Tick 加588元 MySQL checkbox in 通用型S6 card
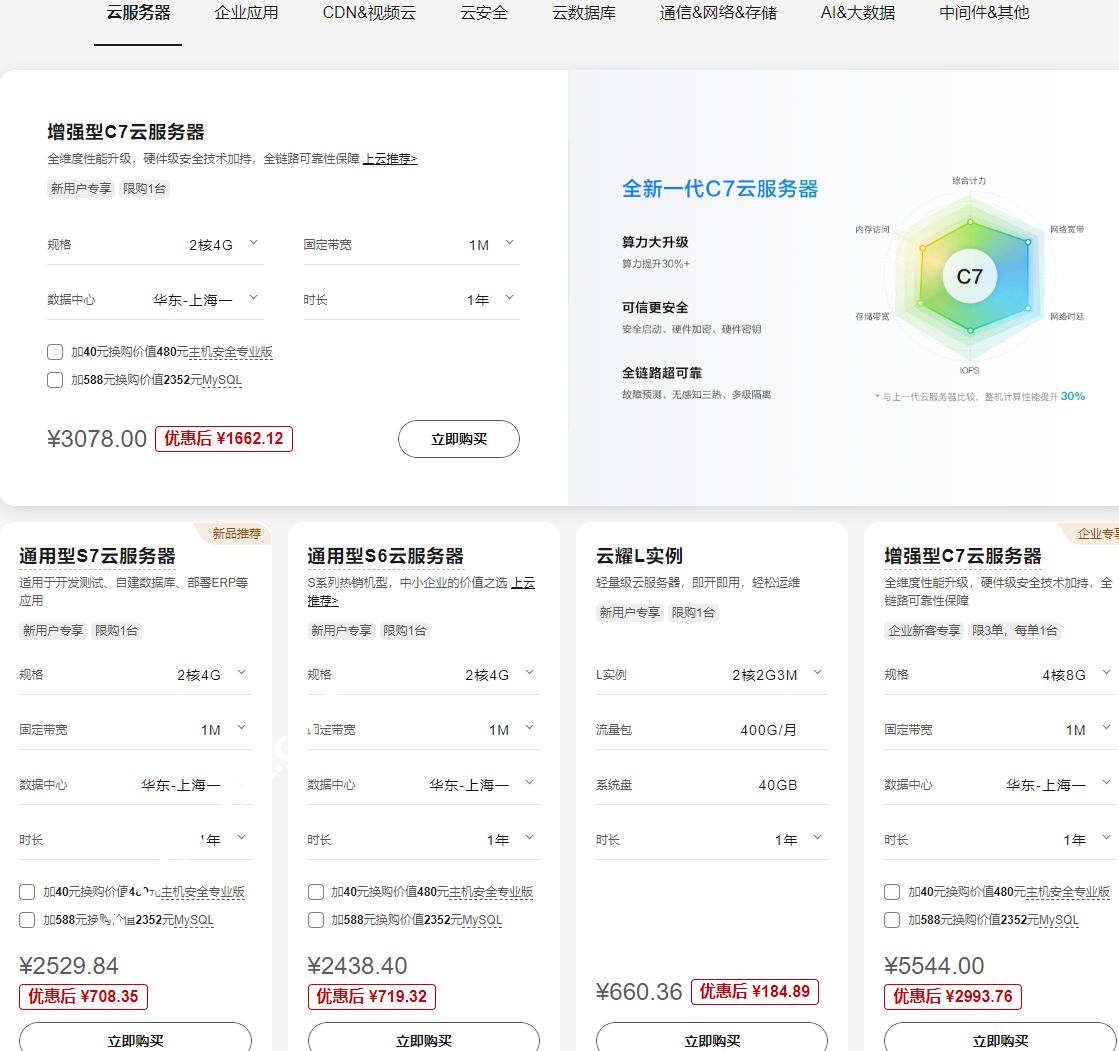The height and width of the screenshot is (1051, 1119). click(316, 920)
